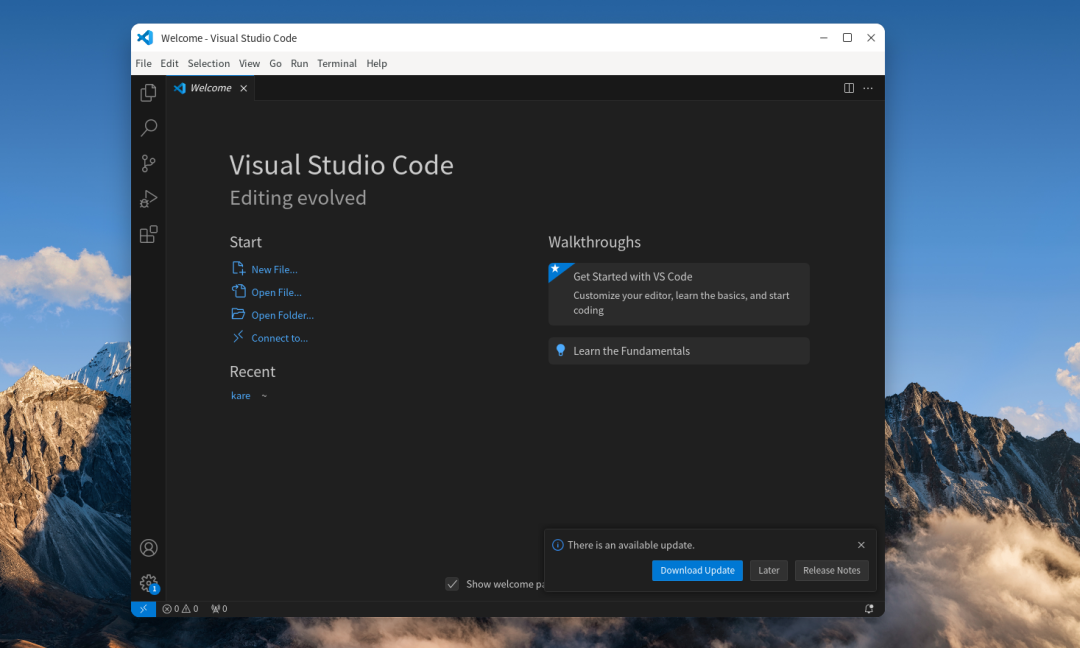Image resolution: width=1080 pixels, height=648 pixels.
Task: Open the Explorer view in activity bar
Action: [x=148, y=93]
